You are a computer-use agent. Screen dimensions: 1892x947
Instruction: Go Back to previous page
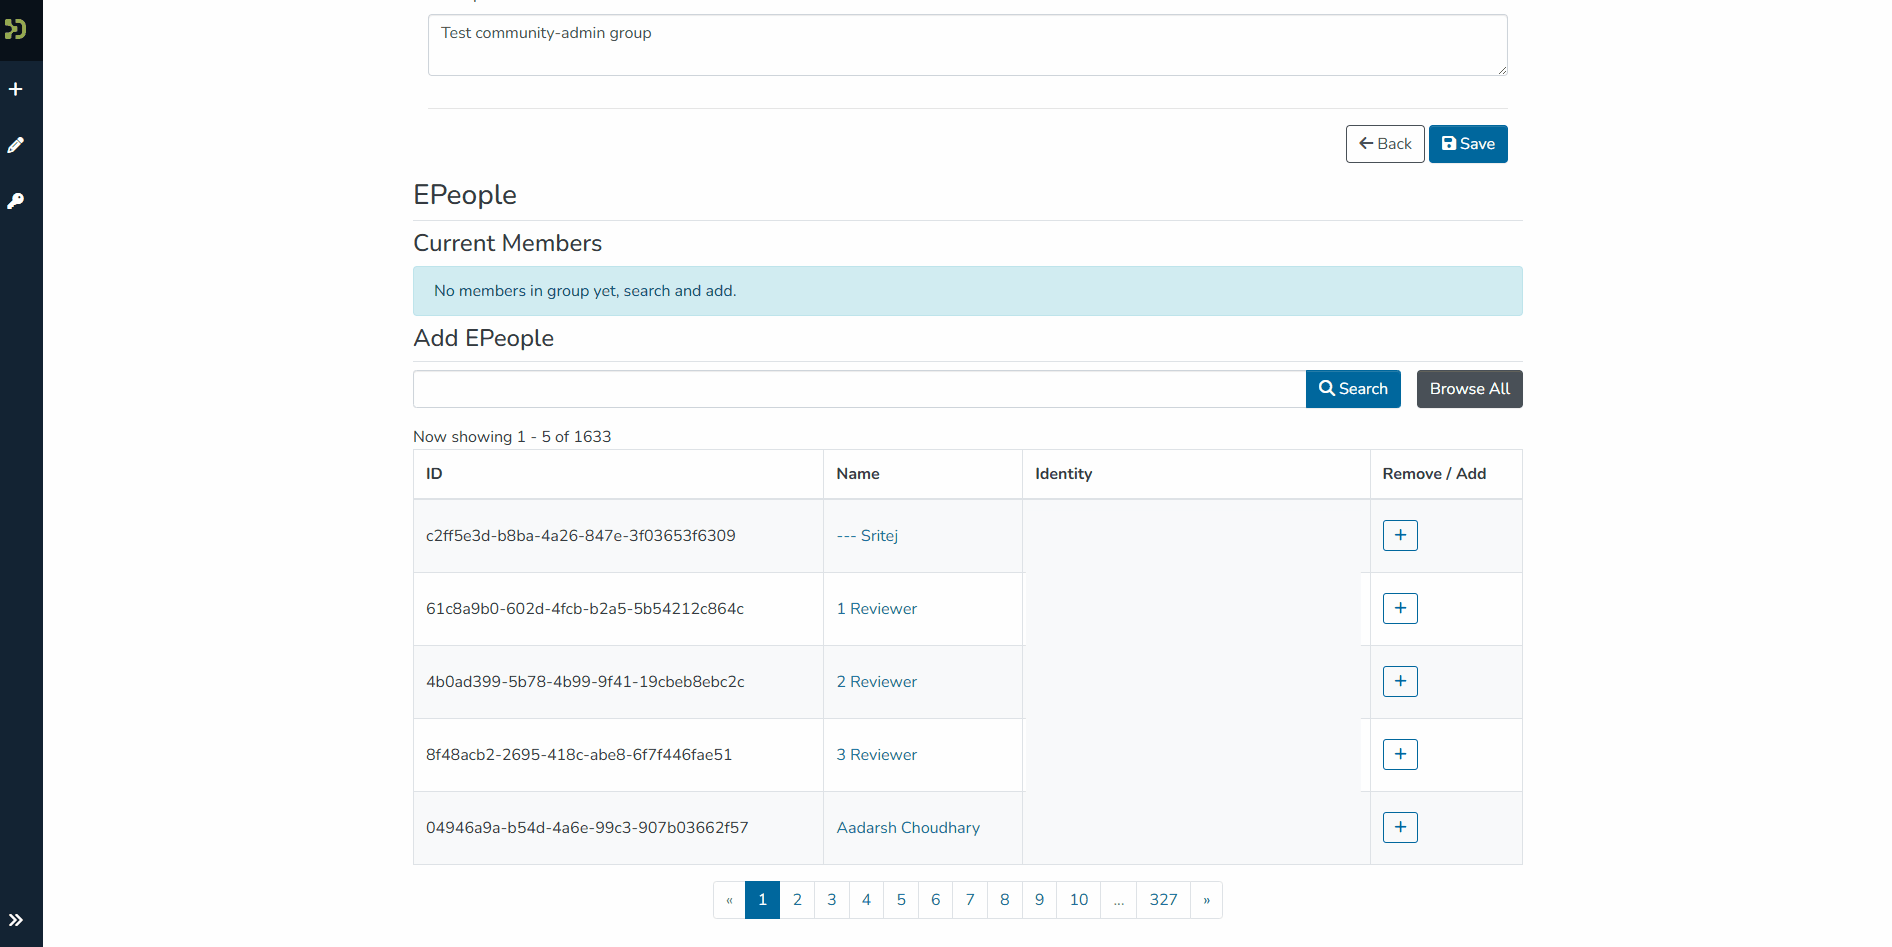(x=1384, y=144)
